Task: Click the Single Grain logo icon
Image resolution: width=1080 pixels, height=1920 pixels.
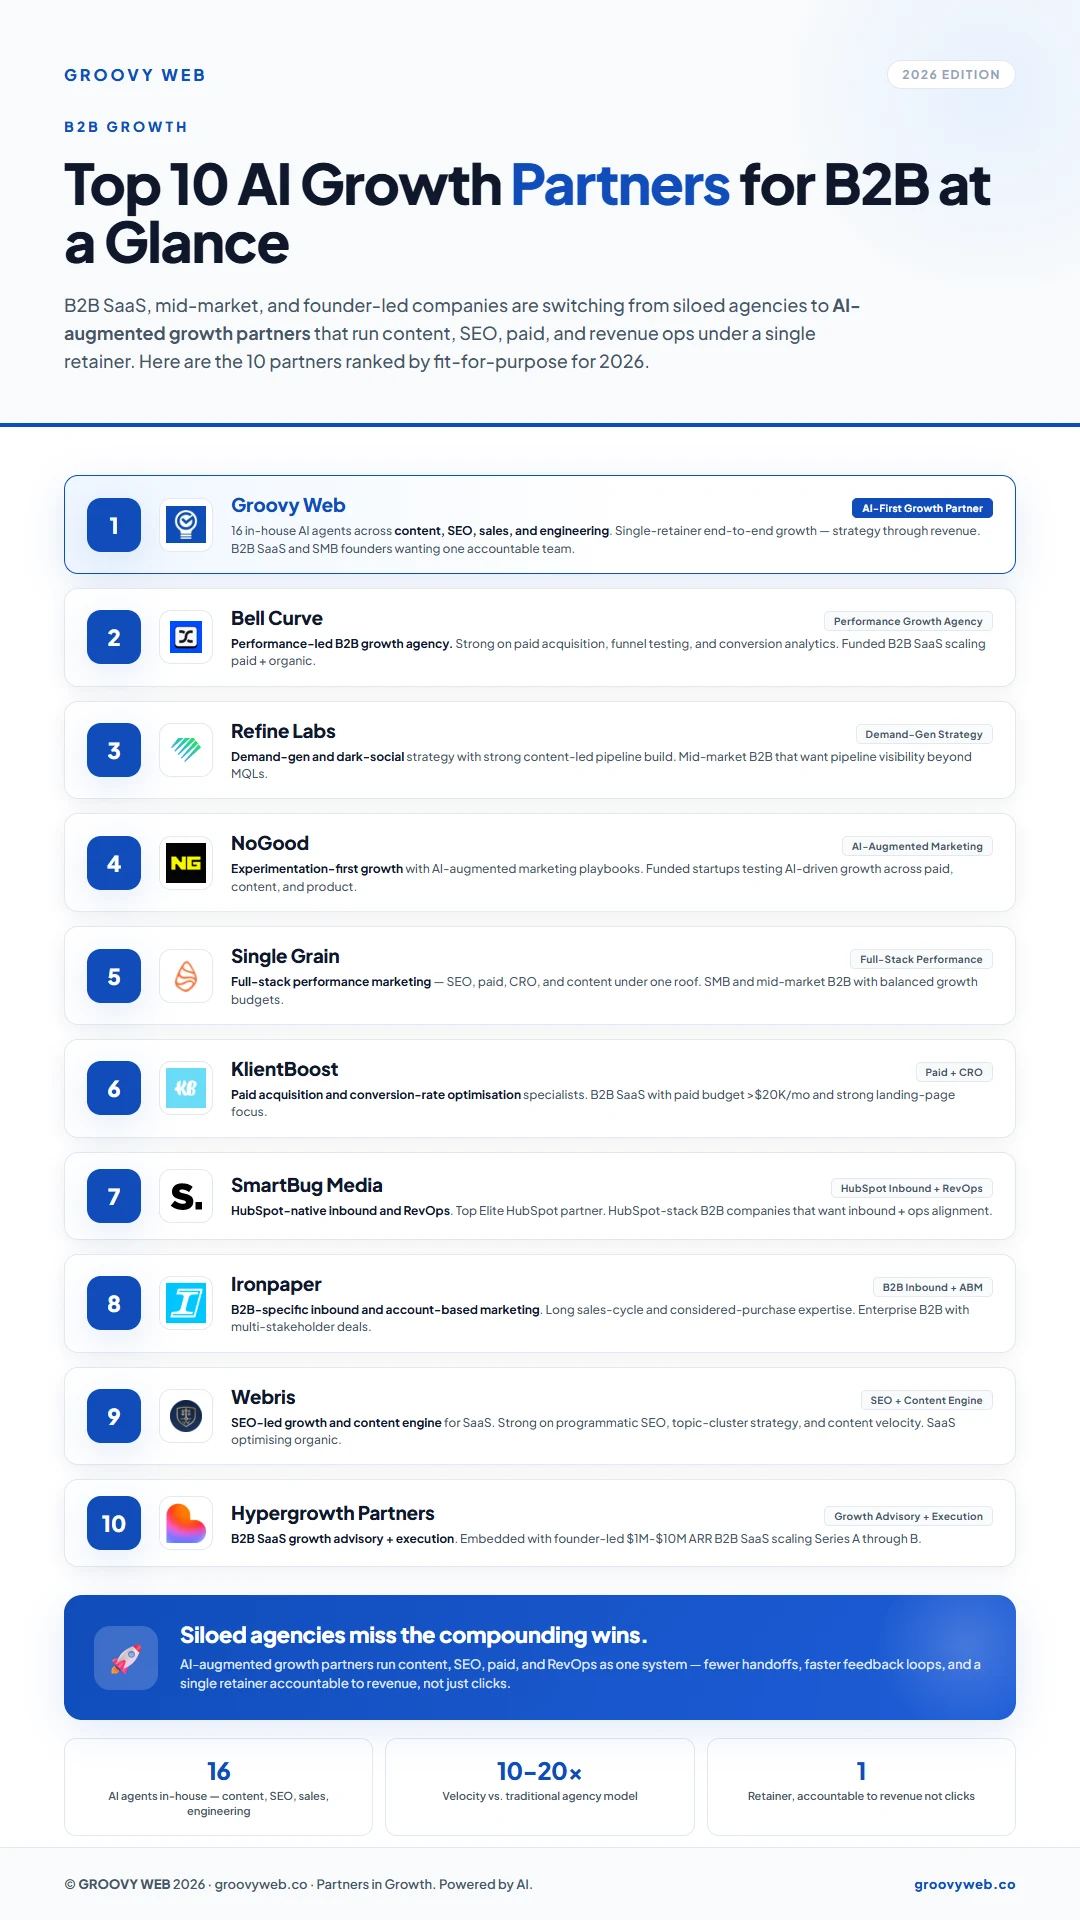Action: pyautogui.click(x=186, y=976)
